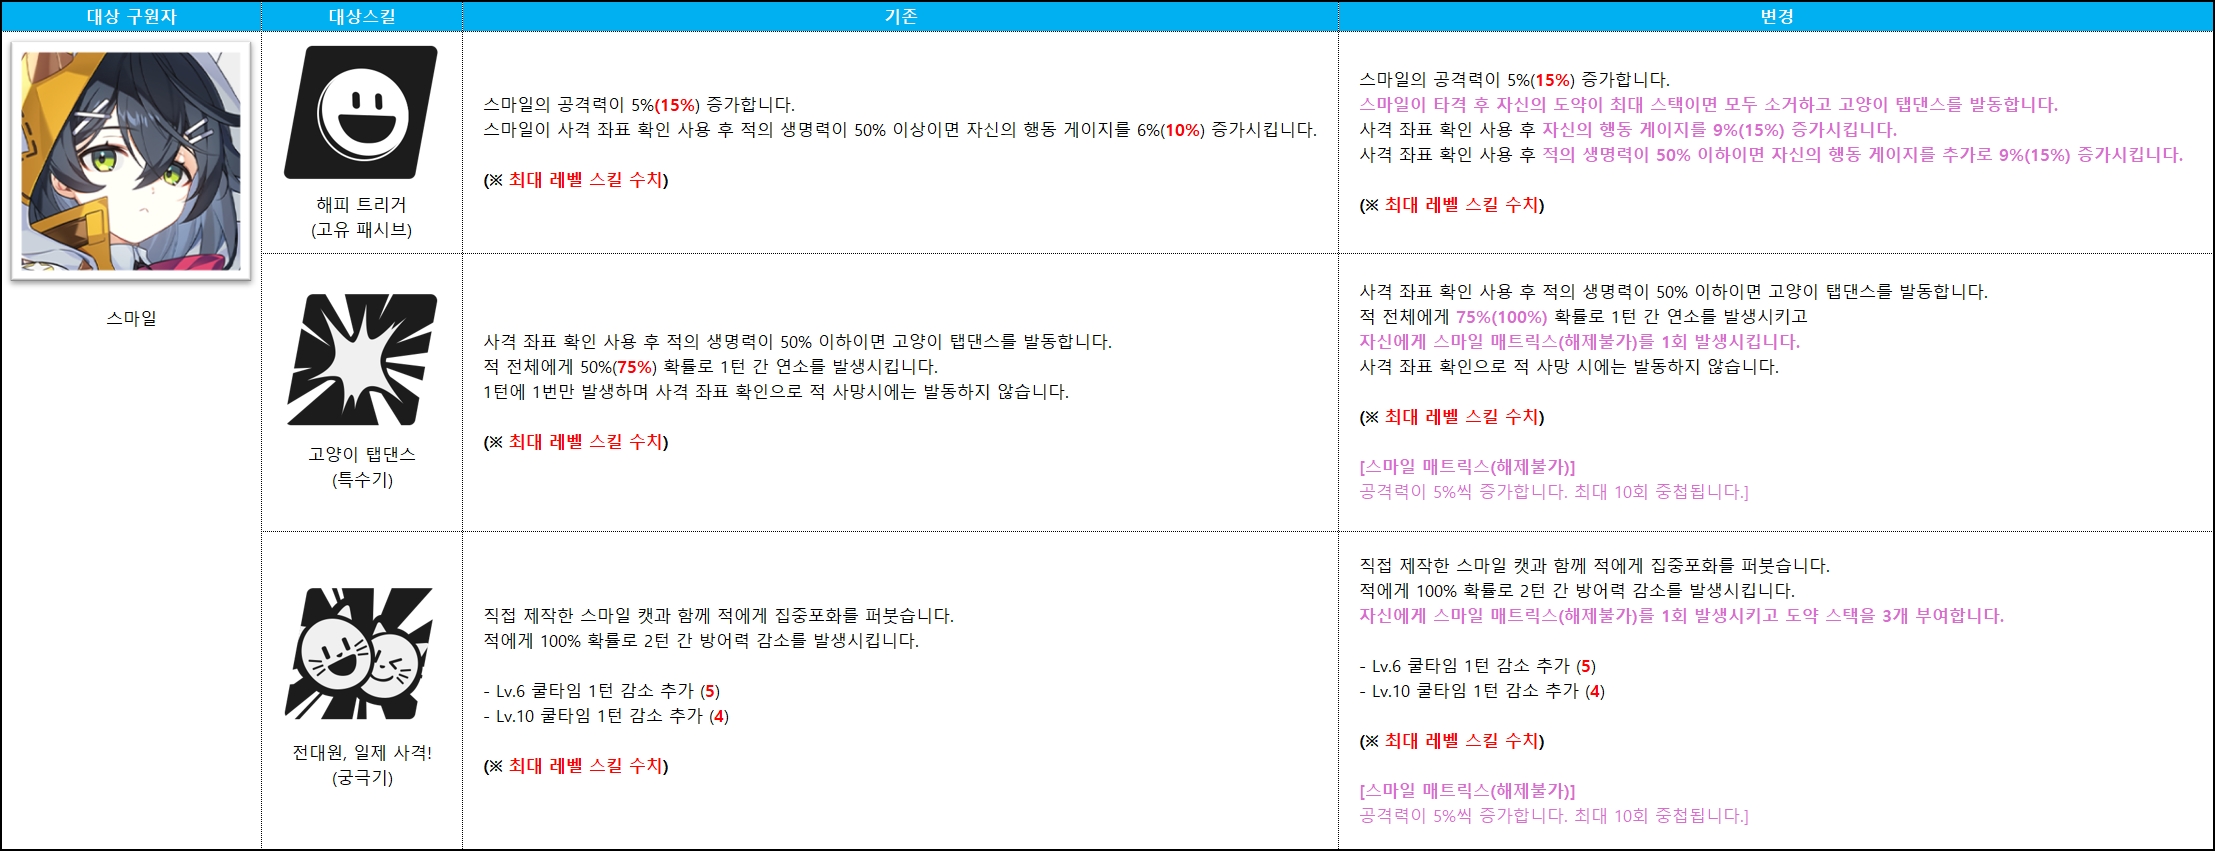Click 최대 레벨 스킬 수치 note in 변경 해피 트리거
This screenshot has height=851, width=2215.
click(x=1452, y=205)
